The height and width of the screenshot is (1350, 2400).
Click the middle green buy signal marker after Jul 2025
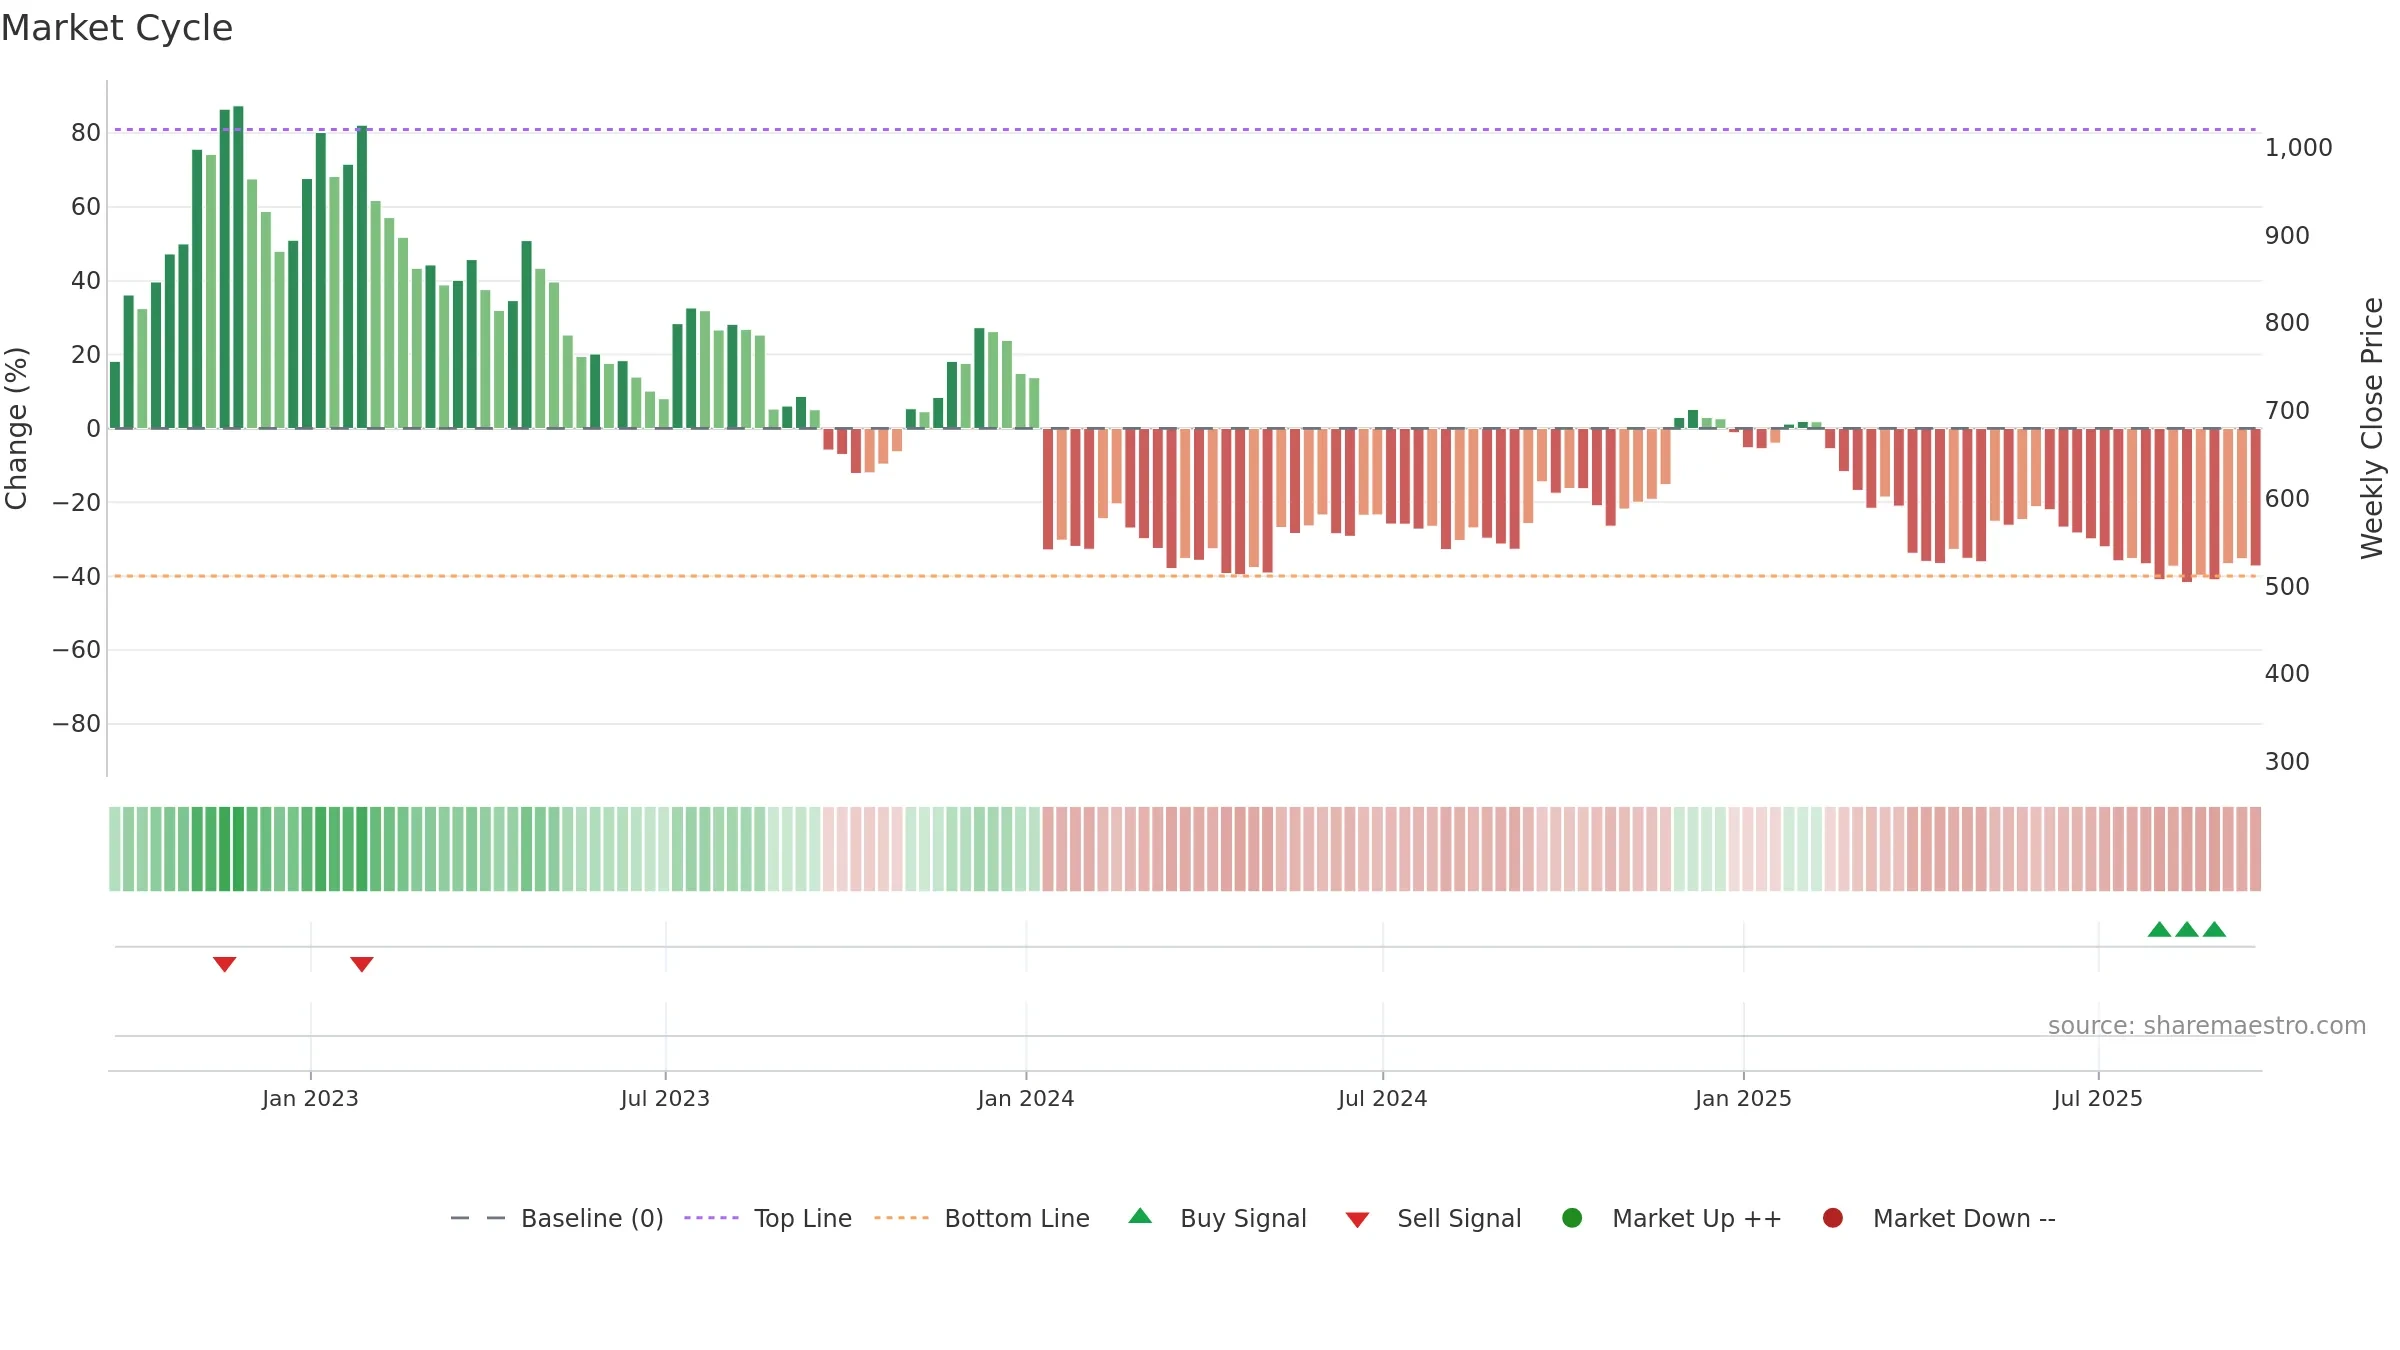2187,929
